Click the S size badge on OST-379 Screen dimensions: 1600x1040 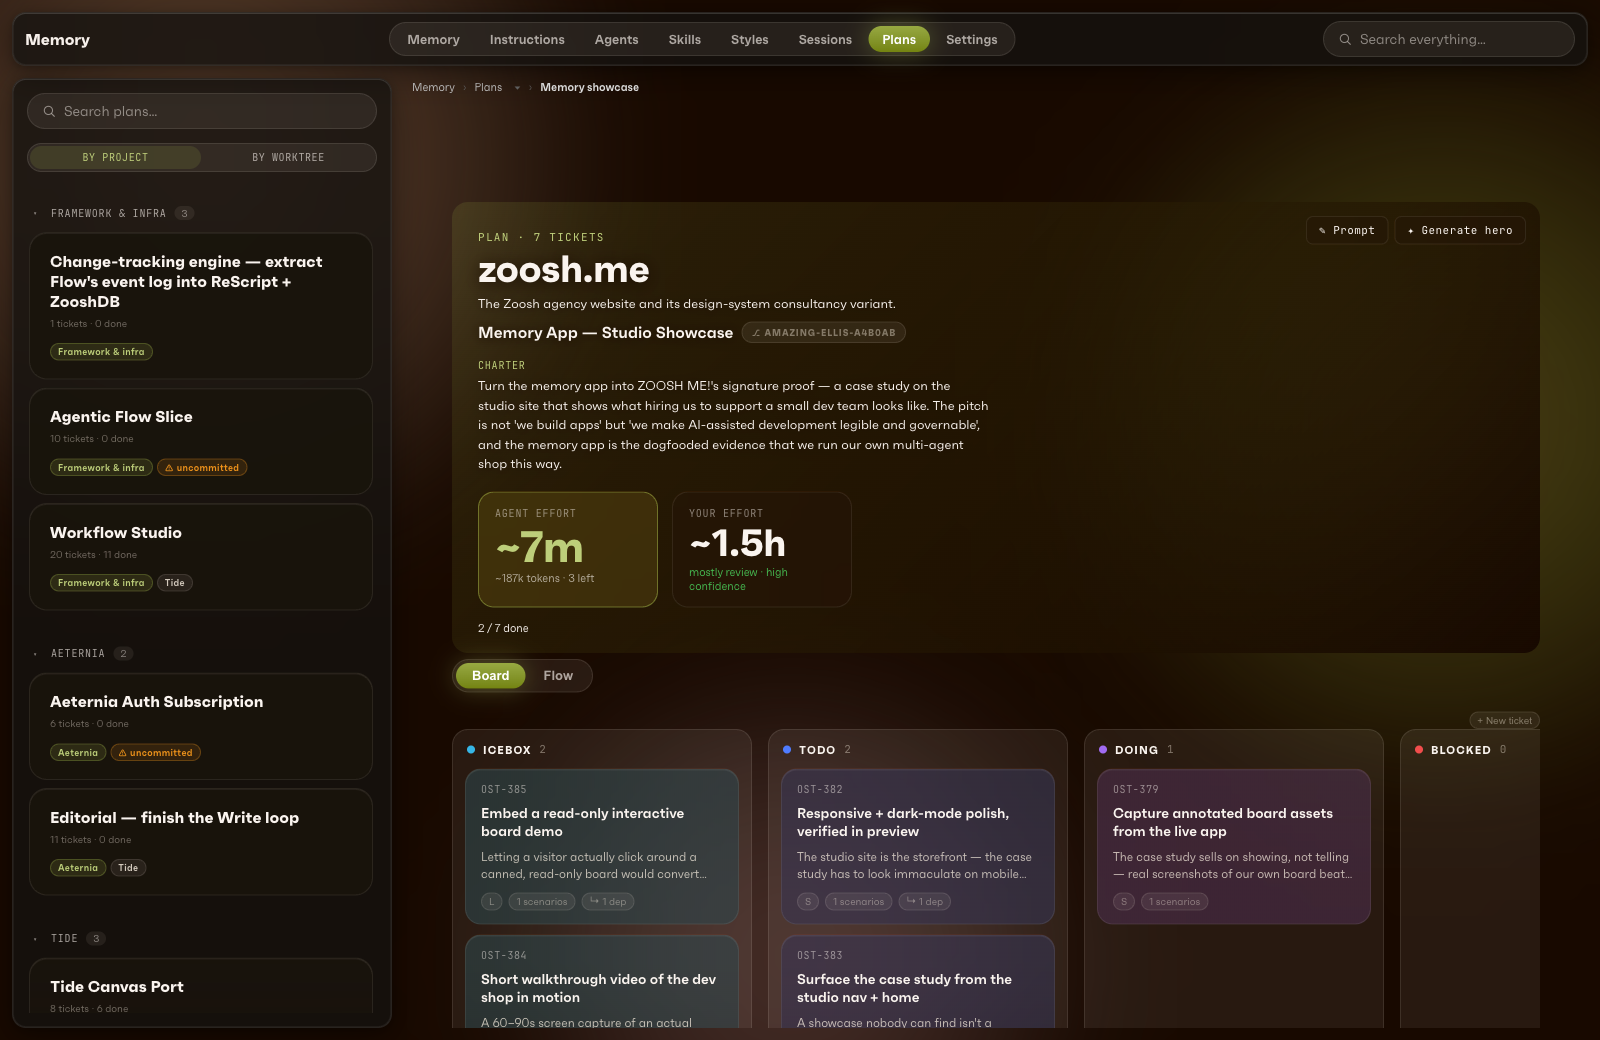click(1124, 902)
